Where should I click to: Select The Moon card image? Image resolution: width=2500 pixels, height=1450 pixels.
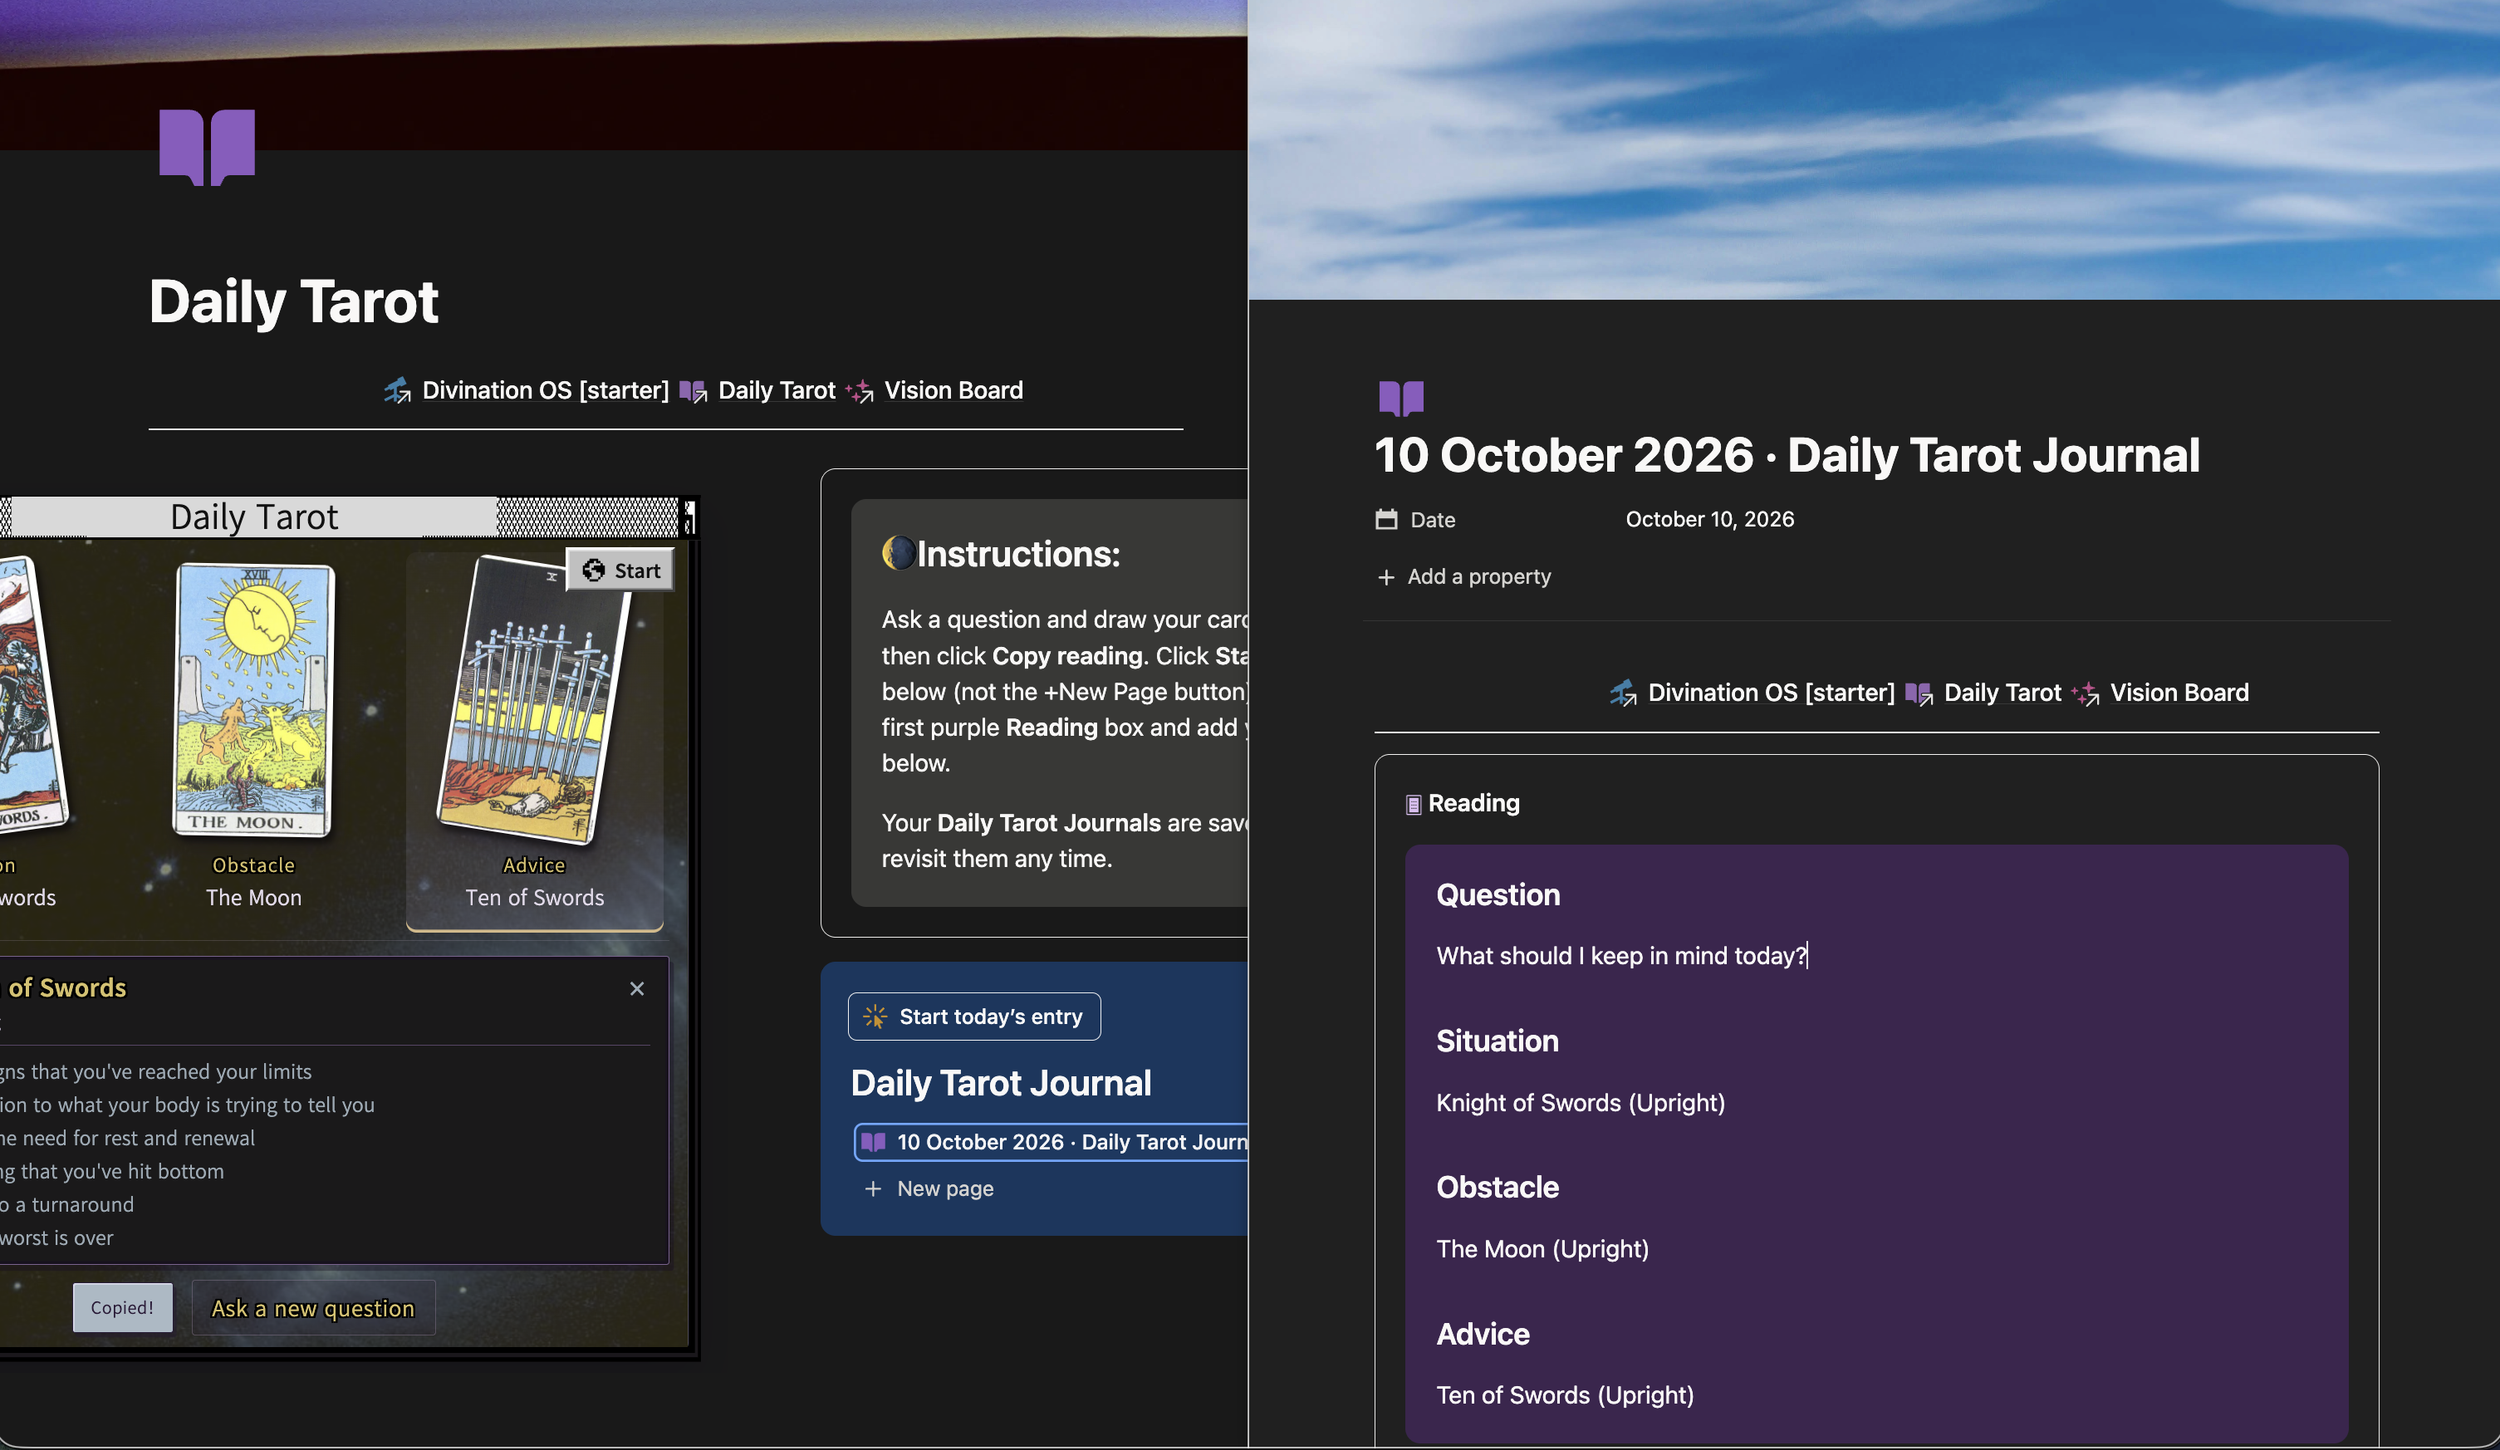[x=254, y=700]
